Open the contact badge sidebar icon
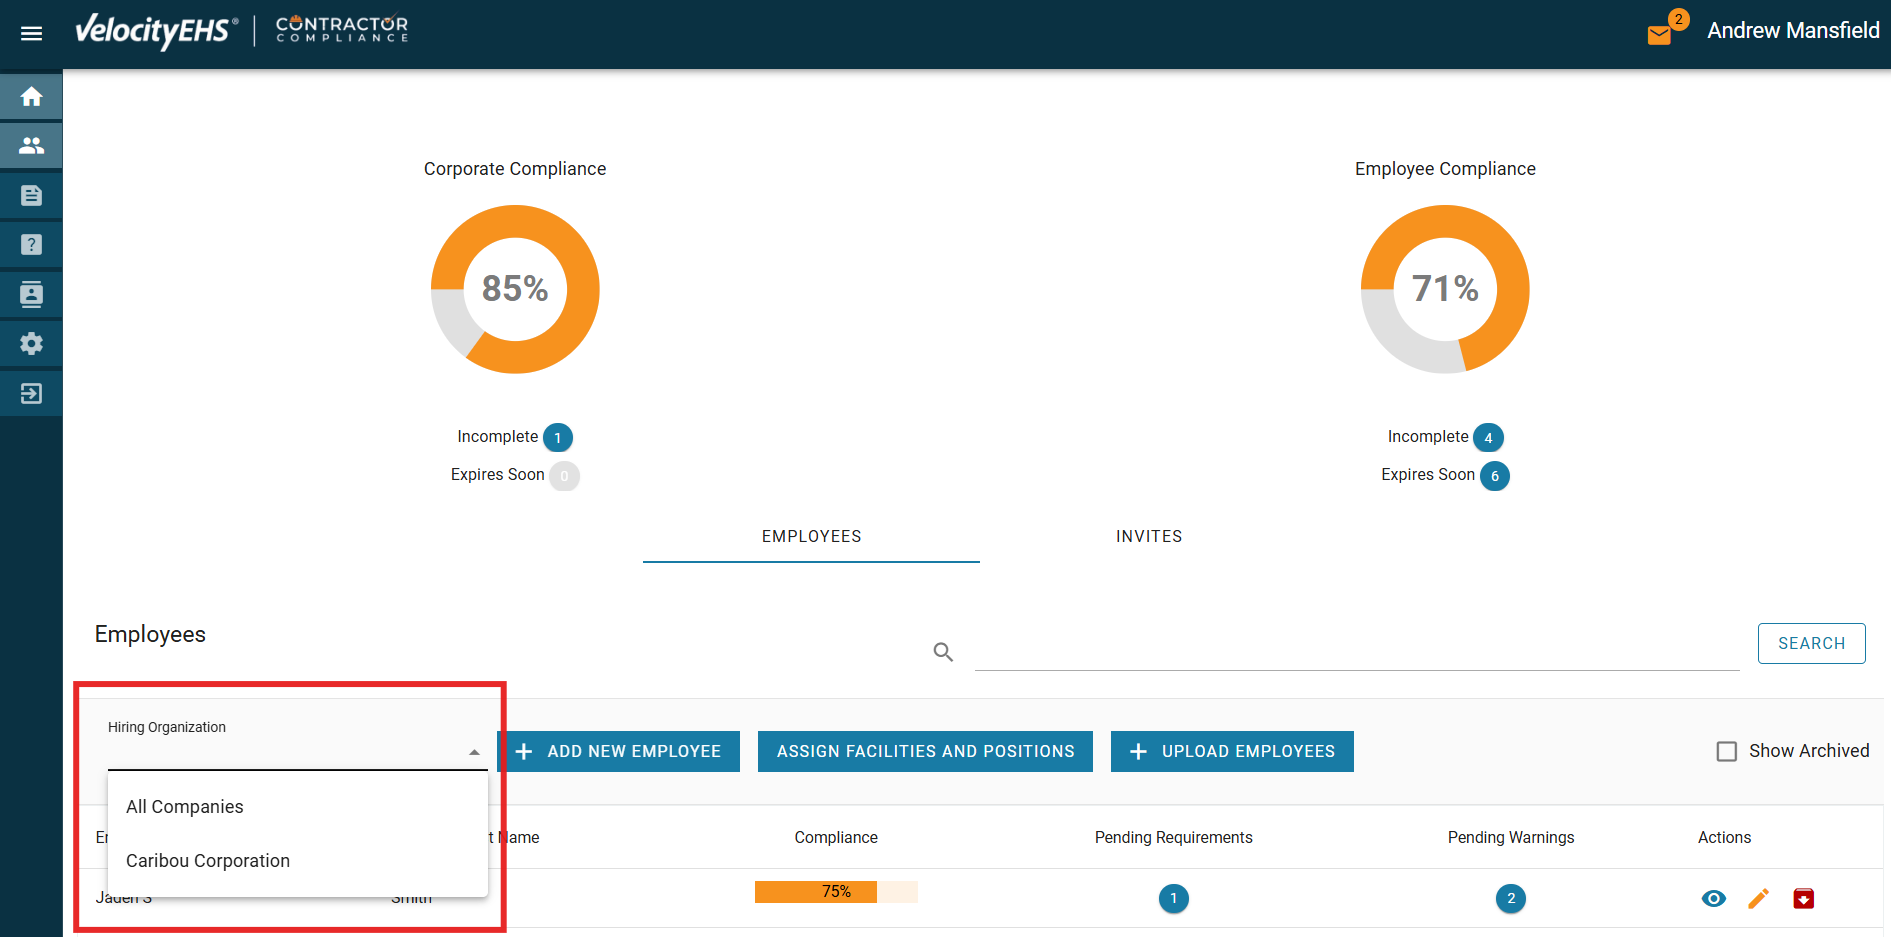 pyautogui.click(x=31, y=294)
